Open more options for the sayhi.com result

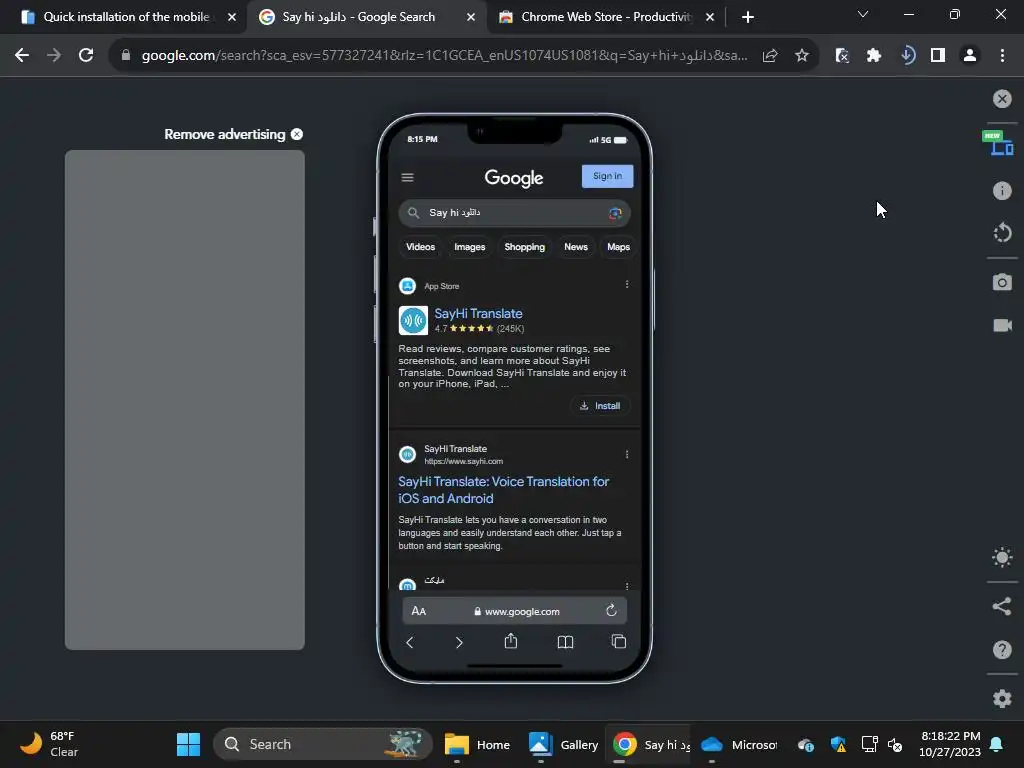[627, 455]
